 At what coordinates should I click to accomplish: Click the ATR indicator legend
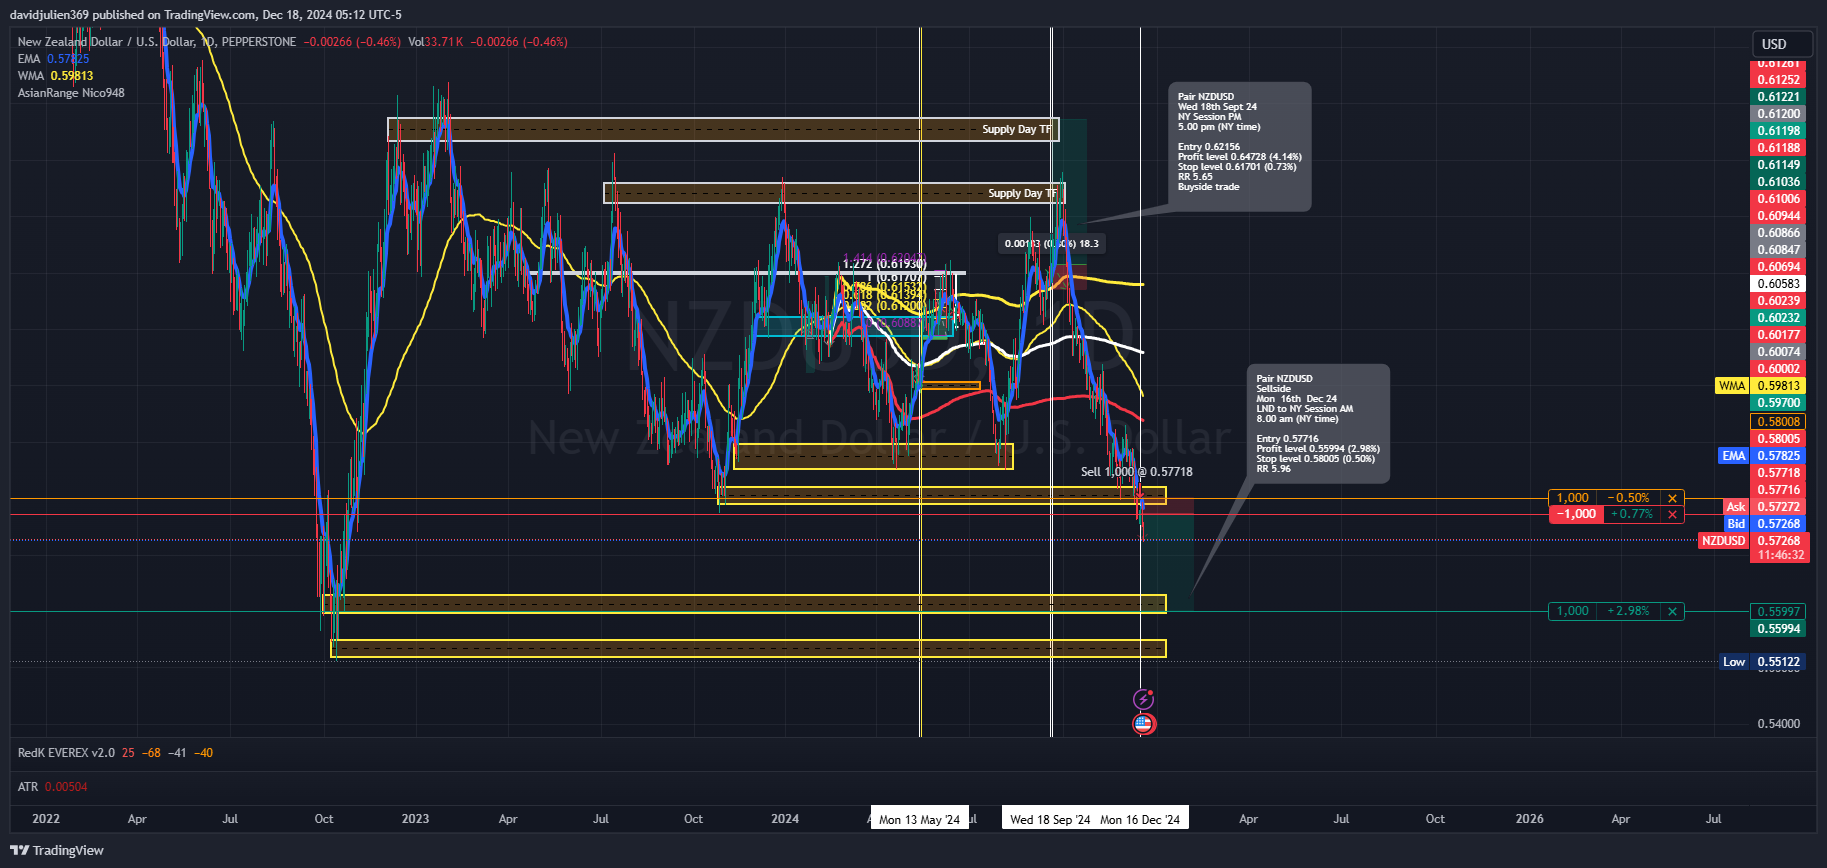tap(52, 787)
